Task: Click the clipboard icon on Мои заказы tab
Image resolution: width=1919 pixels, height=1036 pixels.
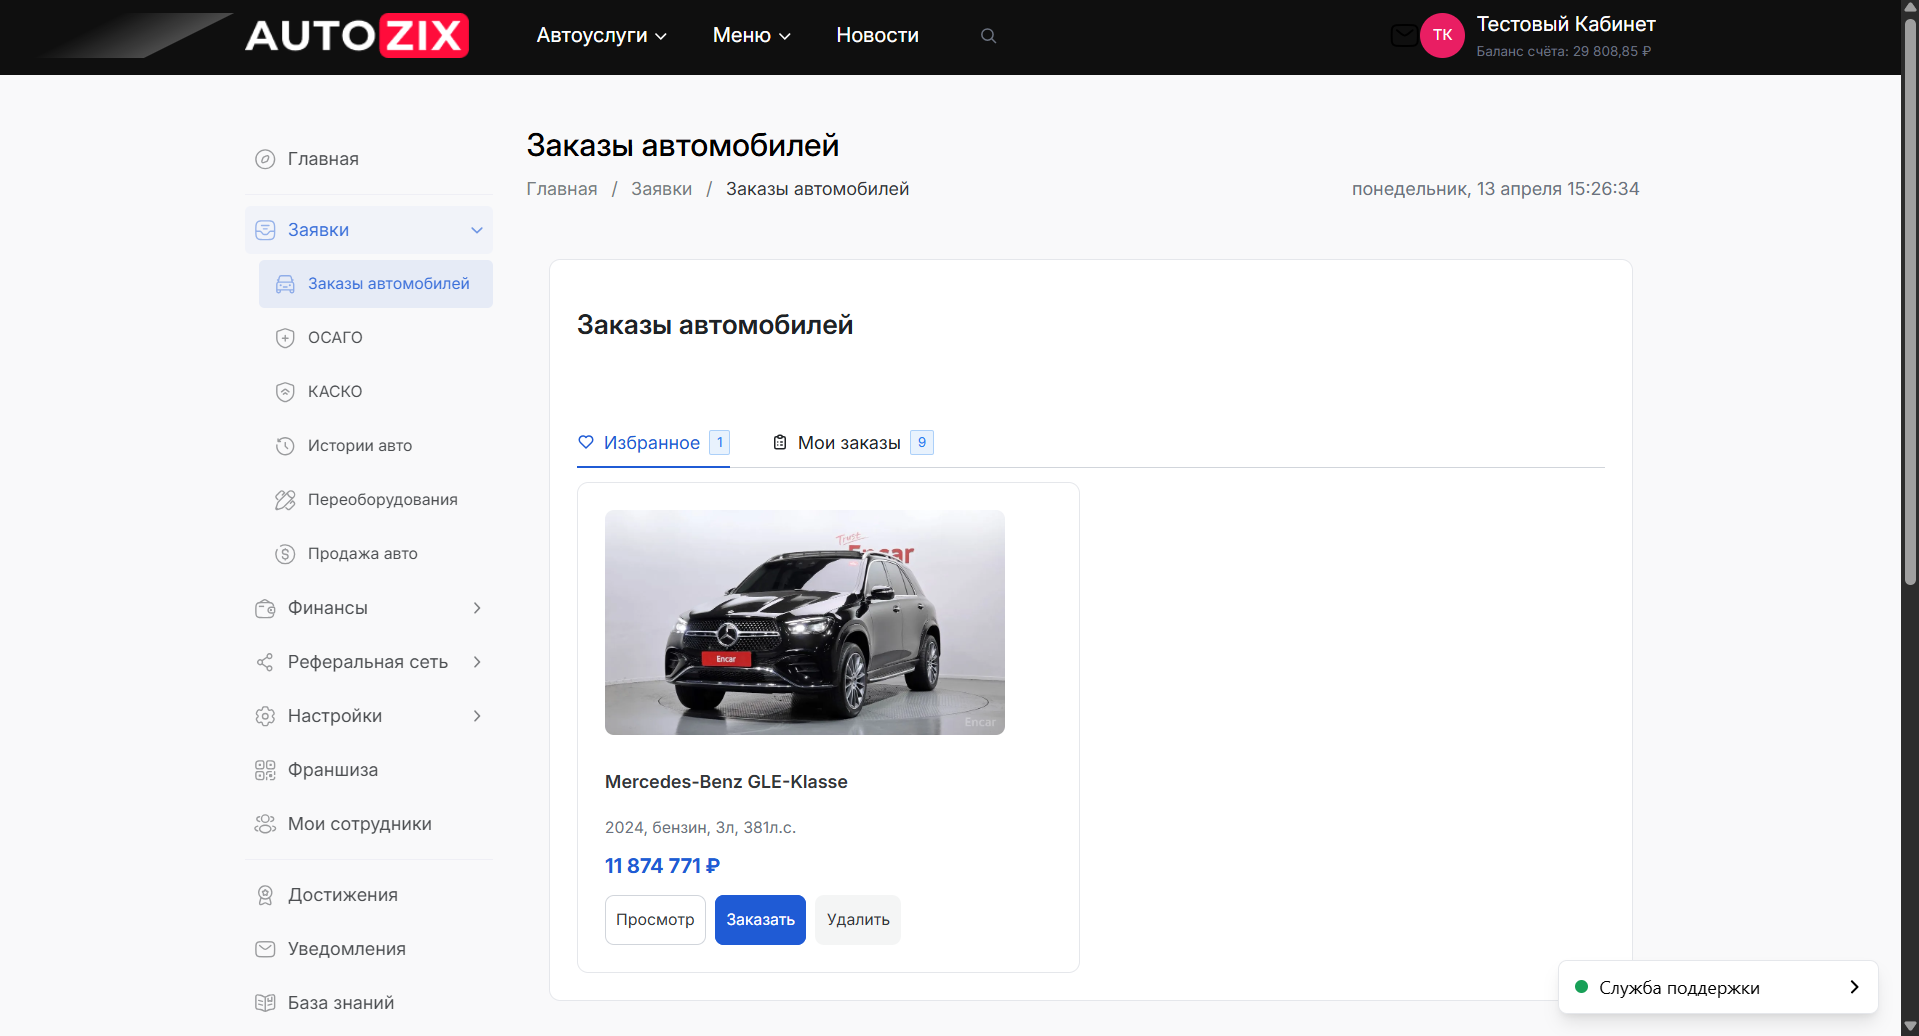Action: coord(780,442)
